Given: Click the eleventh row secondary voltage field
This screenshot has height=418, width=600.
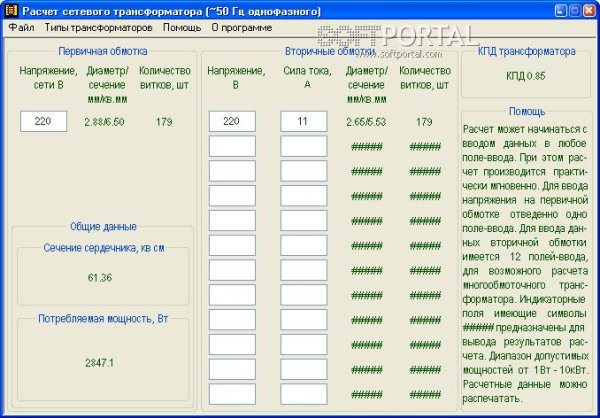Looking at the screenshot, I should click(x=232, y=369).
